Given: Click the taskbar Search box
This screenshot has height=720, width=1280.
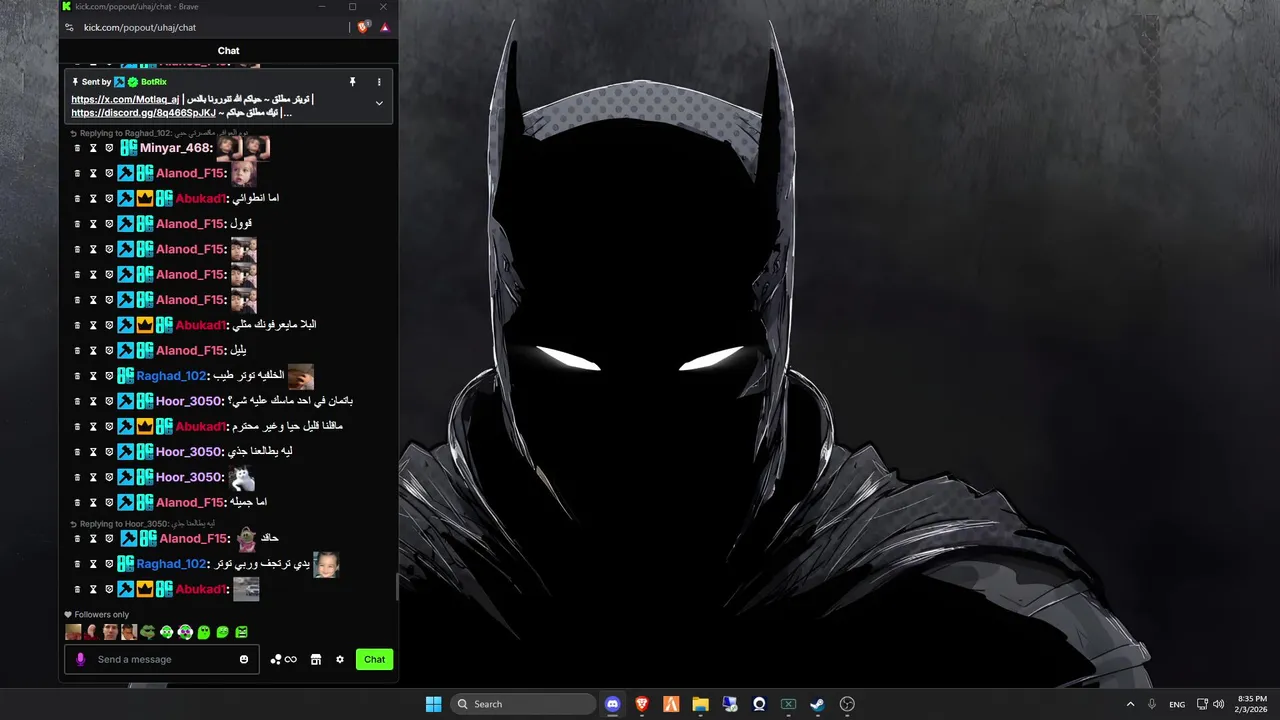Looking at the screenshot, I should pos(523,704).
